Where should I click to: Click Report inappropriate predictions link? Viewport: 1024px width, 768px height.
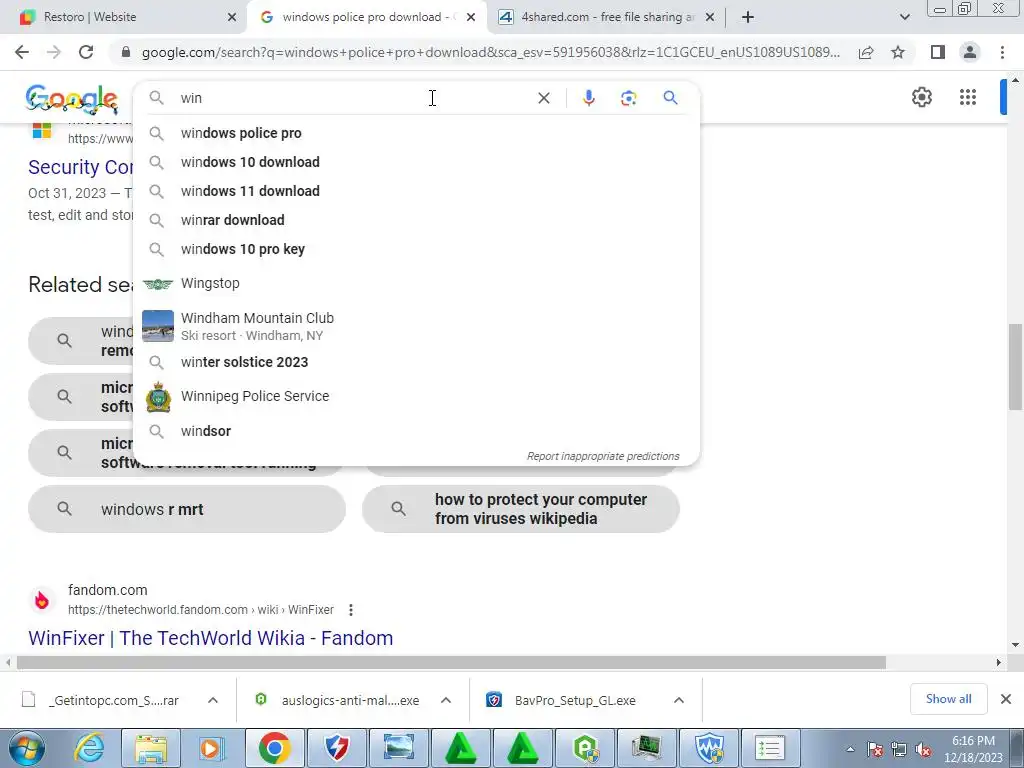click(x=603, y=456)
